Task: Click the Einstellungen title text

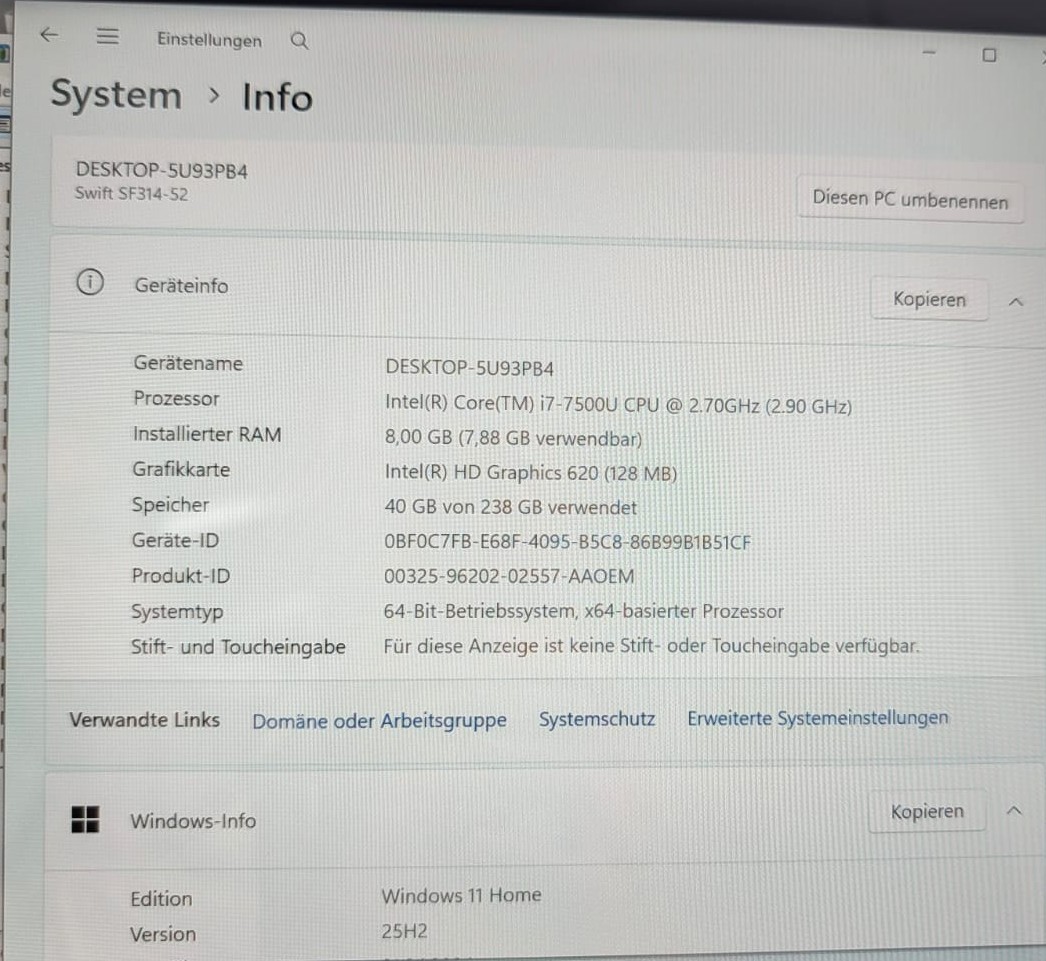Action: tap(209, 40)
